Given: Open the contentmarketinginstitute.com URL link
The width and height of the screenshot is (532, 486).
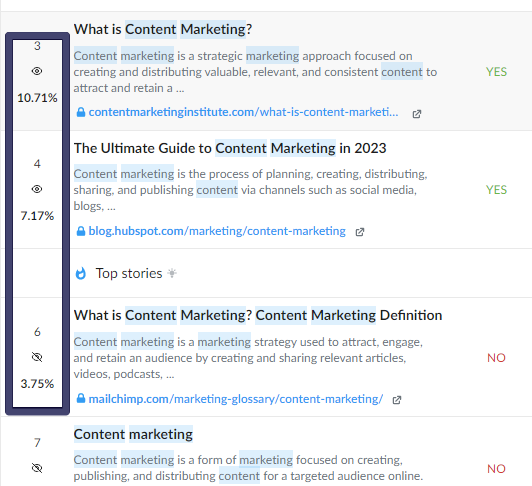Looking at the screenshot, I should pos(243,112).
